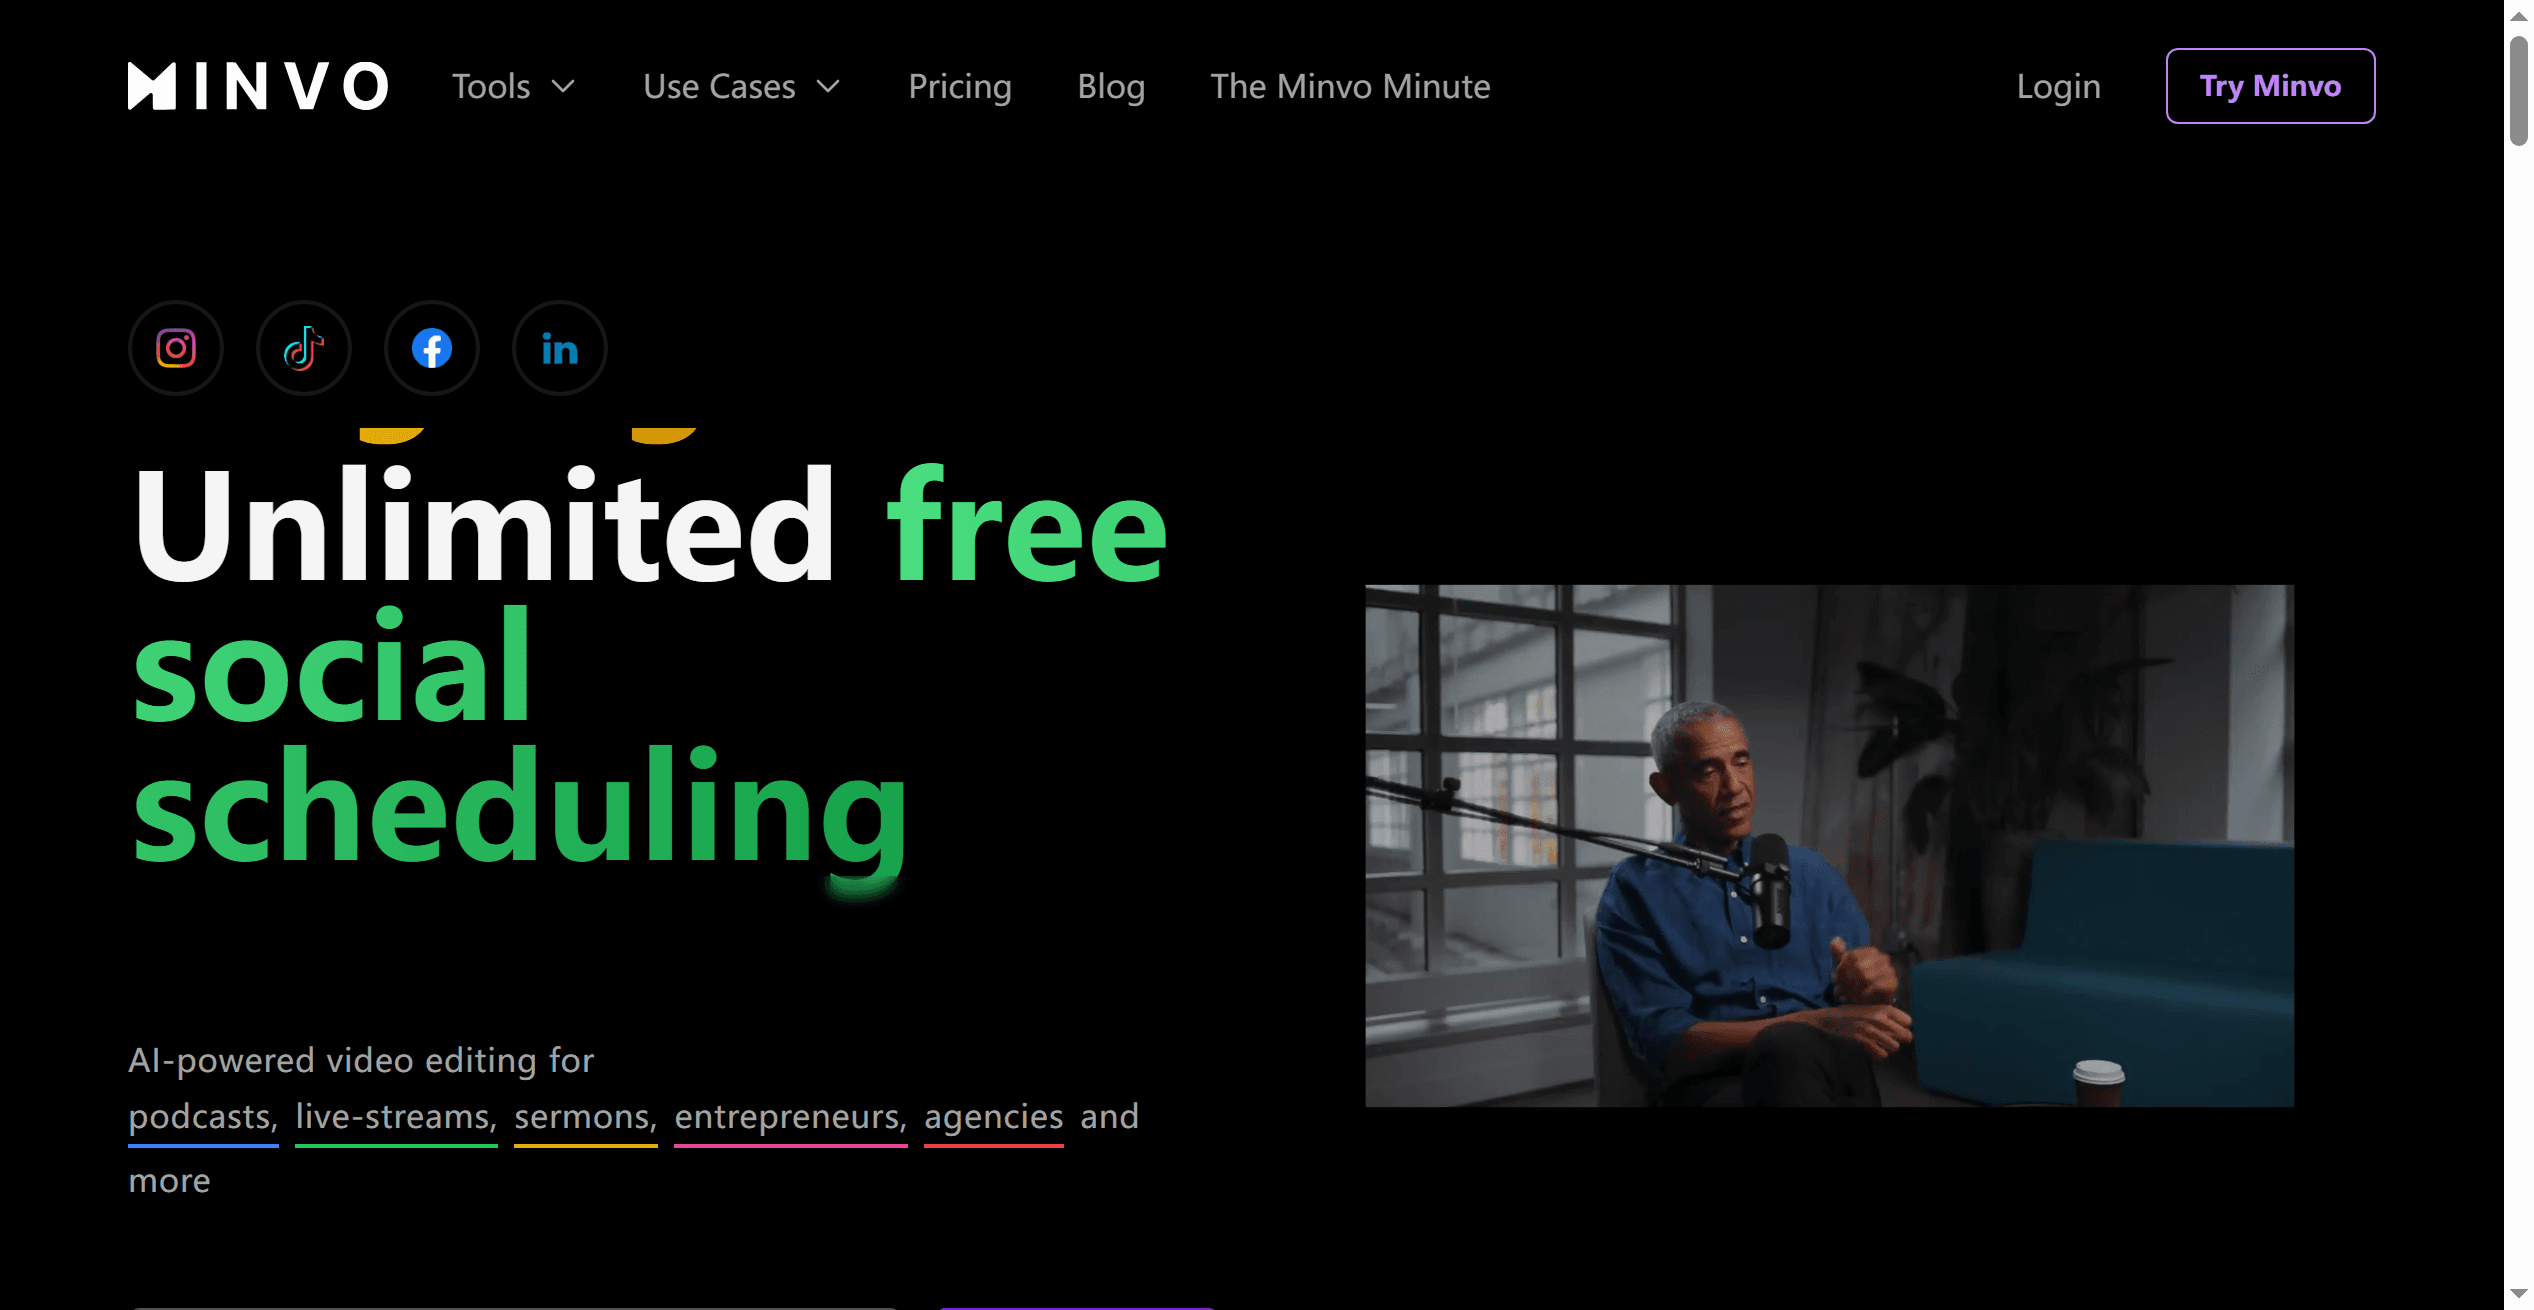Follow the sermons link
The width and height of the screenshot is (2534, 1310).
[x=586, y=1118]
